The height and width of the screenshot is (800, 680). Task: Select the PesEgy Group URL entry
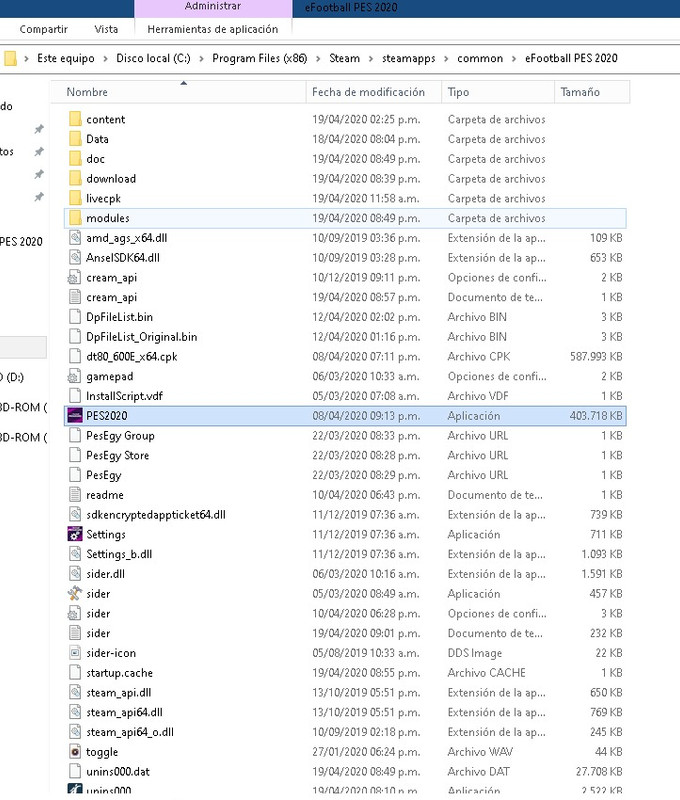click(x=120, y=436)
